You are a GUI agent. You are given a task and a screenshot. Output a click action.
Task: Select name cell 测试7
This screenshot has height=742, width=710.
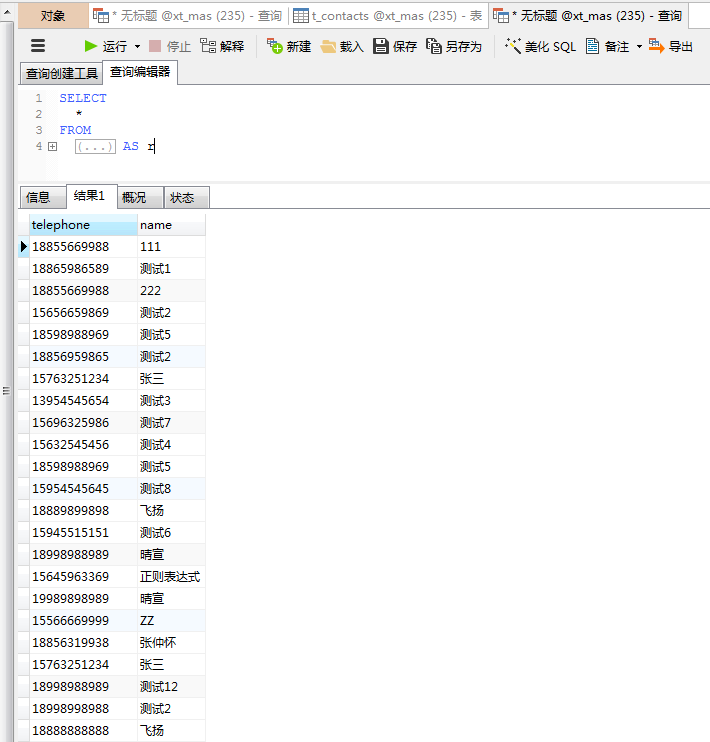[171, 423]
